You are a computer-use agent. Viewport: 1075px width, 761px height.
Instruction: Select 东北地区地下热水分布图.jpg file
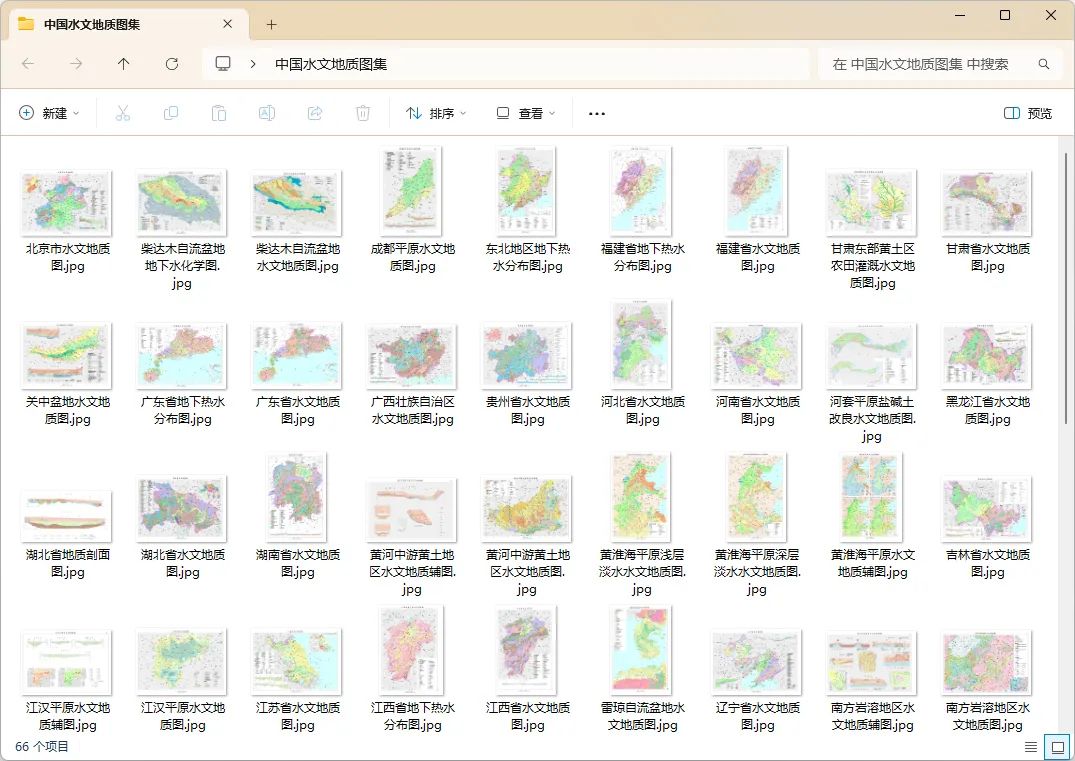click(528, 210)
